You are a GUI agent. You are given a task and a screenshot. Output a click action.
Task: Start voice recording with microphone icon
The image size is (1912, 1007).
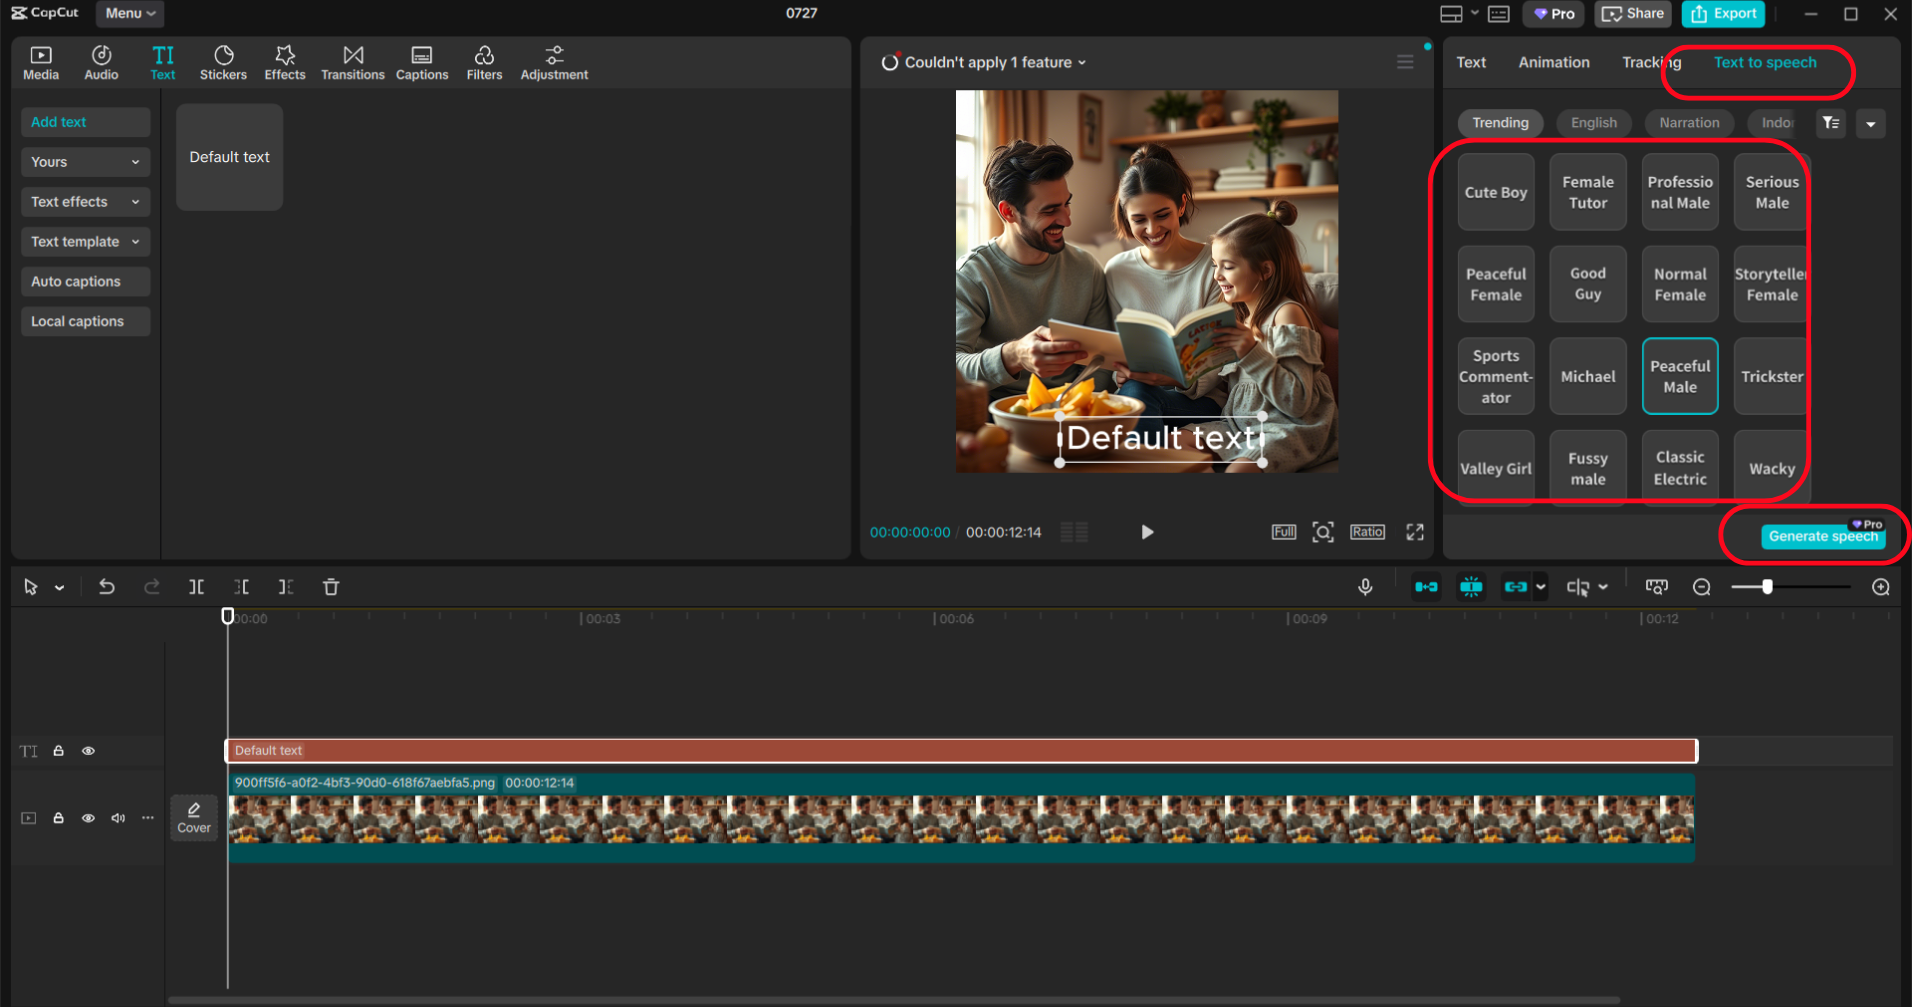tap(1365, 587)
